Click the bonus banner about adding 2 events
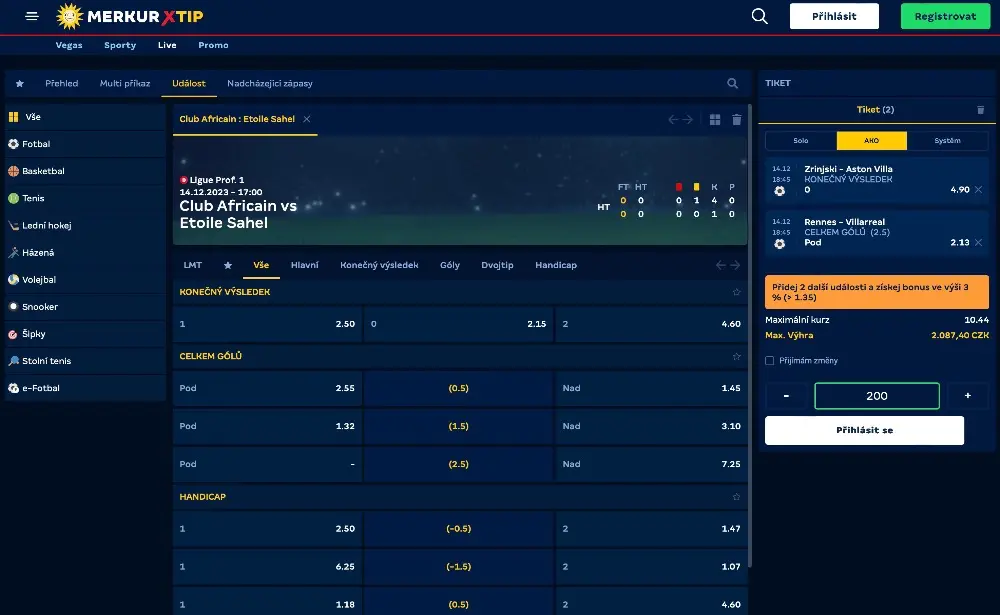This screenshot has height=615, width=1000. tap(877, 292)
